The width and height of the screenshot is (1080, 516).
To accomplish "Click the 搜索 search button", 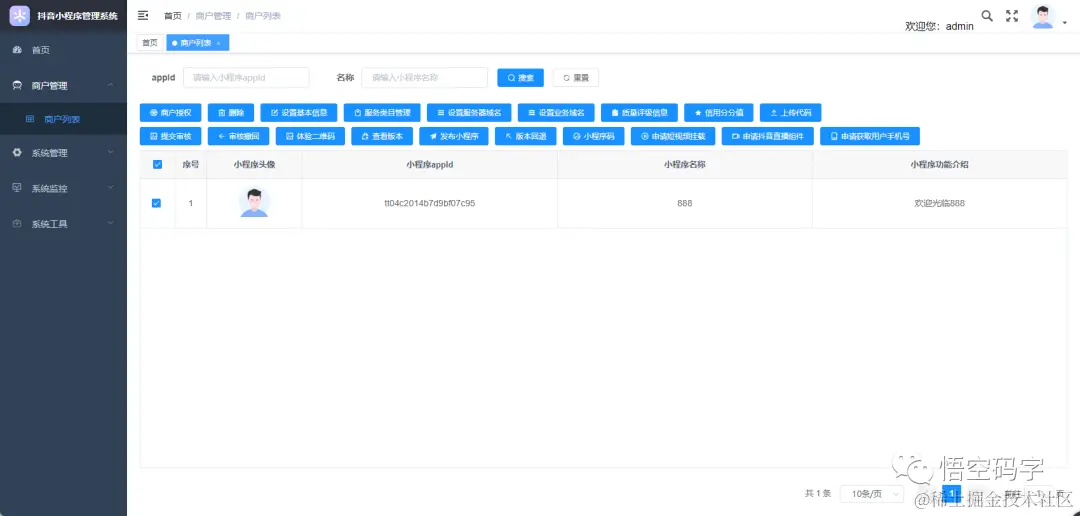I will pyautogui.click(x=521, y=78).
